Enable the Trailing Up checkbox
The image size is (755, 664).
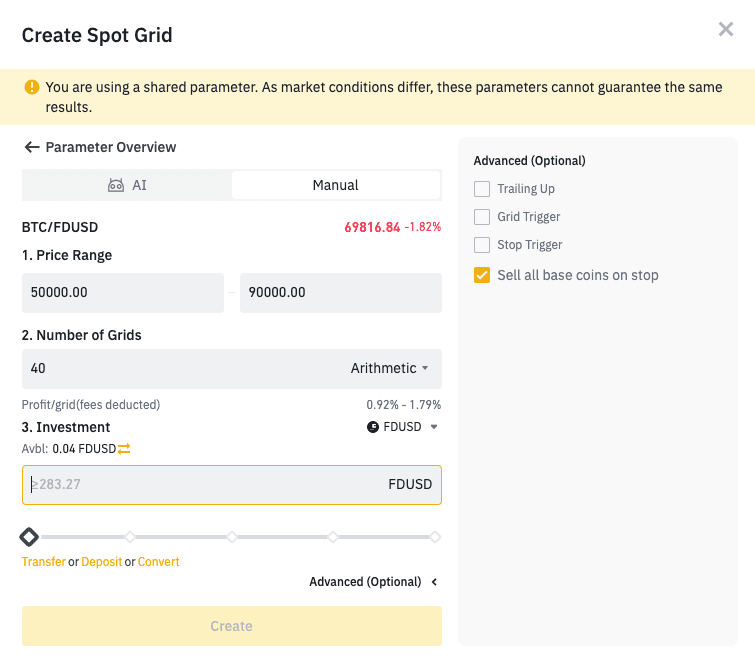click(x=482, y=189)
